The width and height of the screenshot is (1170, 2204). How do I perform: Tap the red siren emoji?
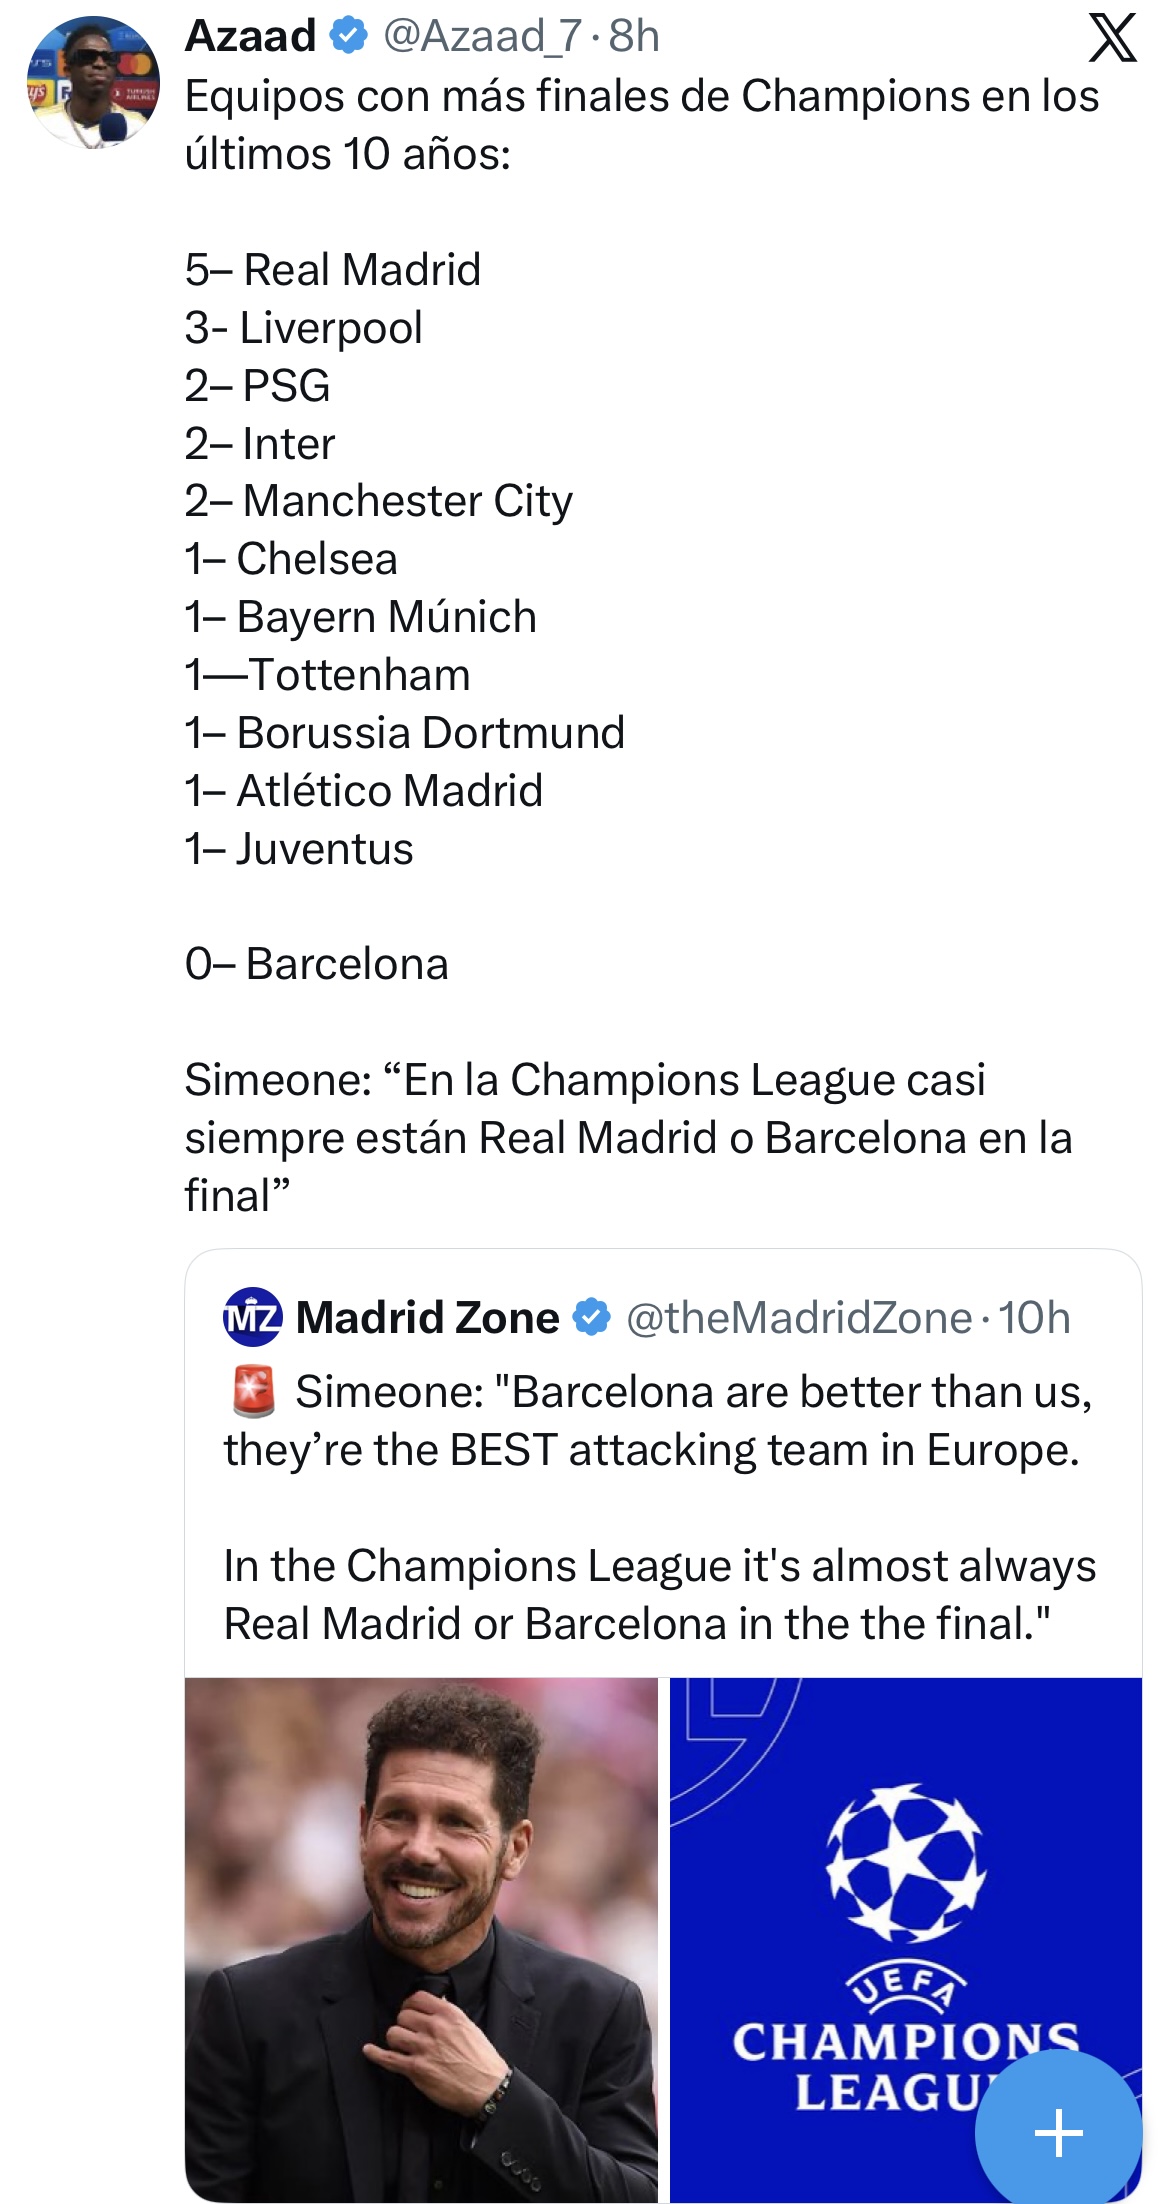(253, 1391)
